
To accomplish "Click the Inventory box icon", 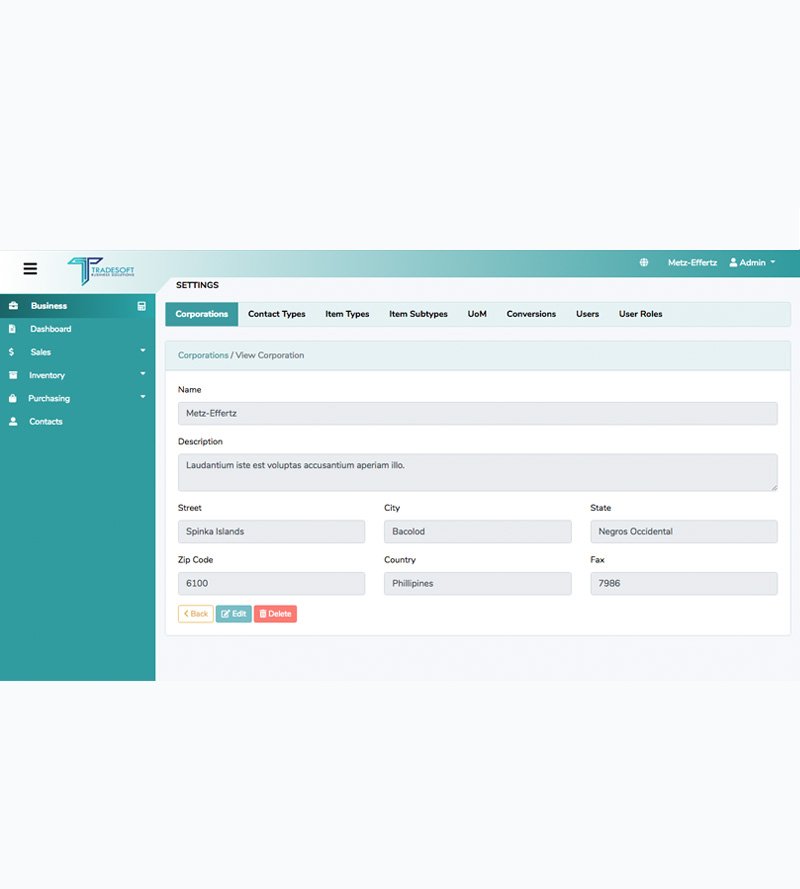I will 13,375.
